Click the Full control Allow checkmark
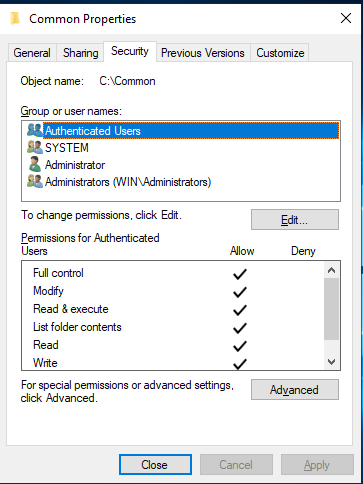 pyautogui.click(x=240, y=274)
